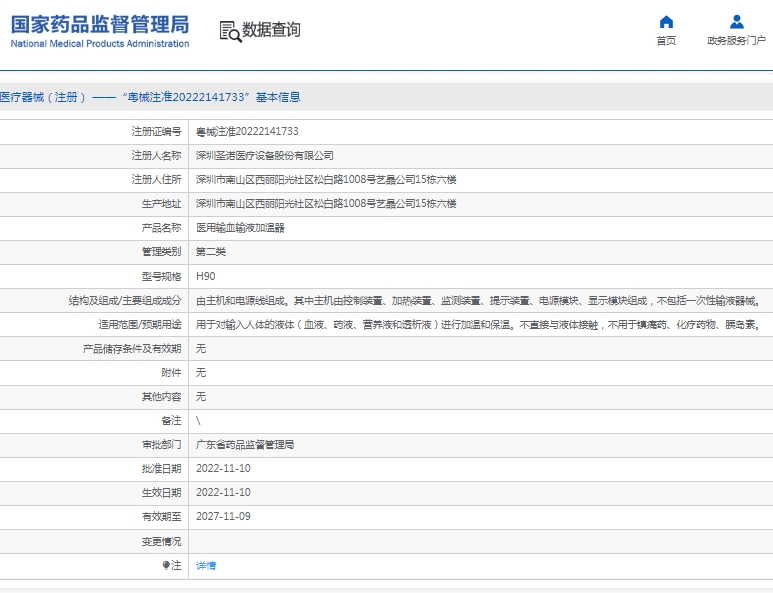Screen dimensions: 773x593
Task: Click the 其他内容 label
Action: coord(161,397)
